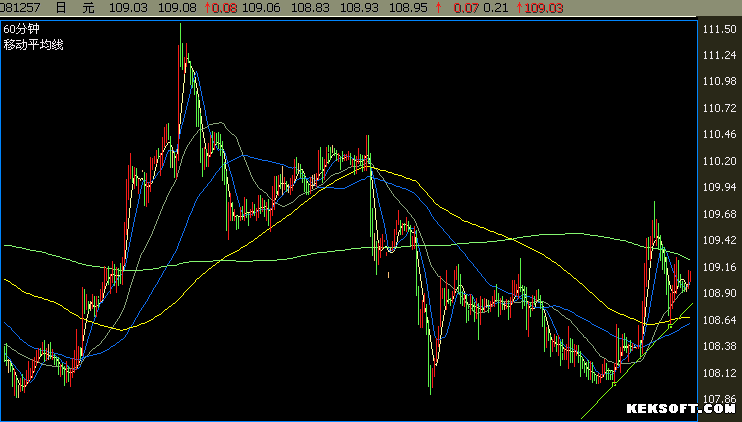Click the 109.16 price axis label
The height and width of the screenshot is (422, 742).
[719, 267]
